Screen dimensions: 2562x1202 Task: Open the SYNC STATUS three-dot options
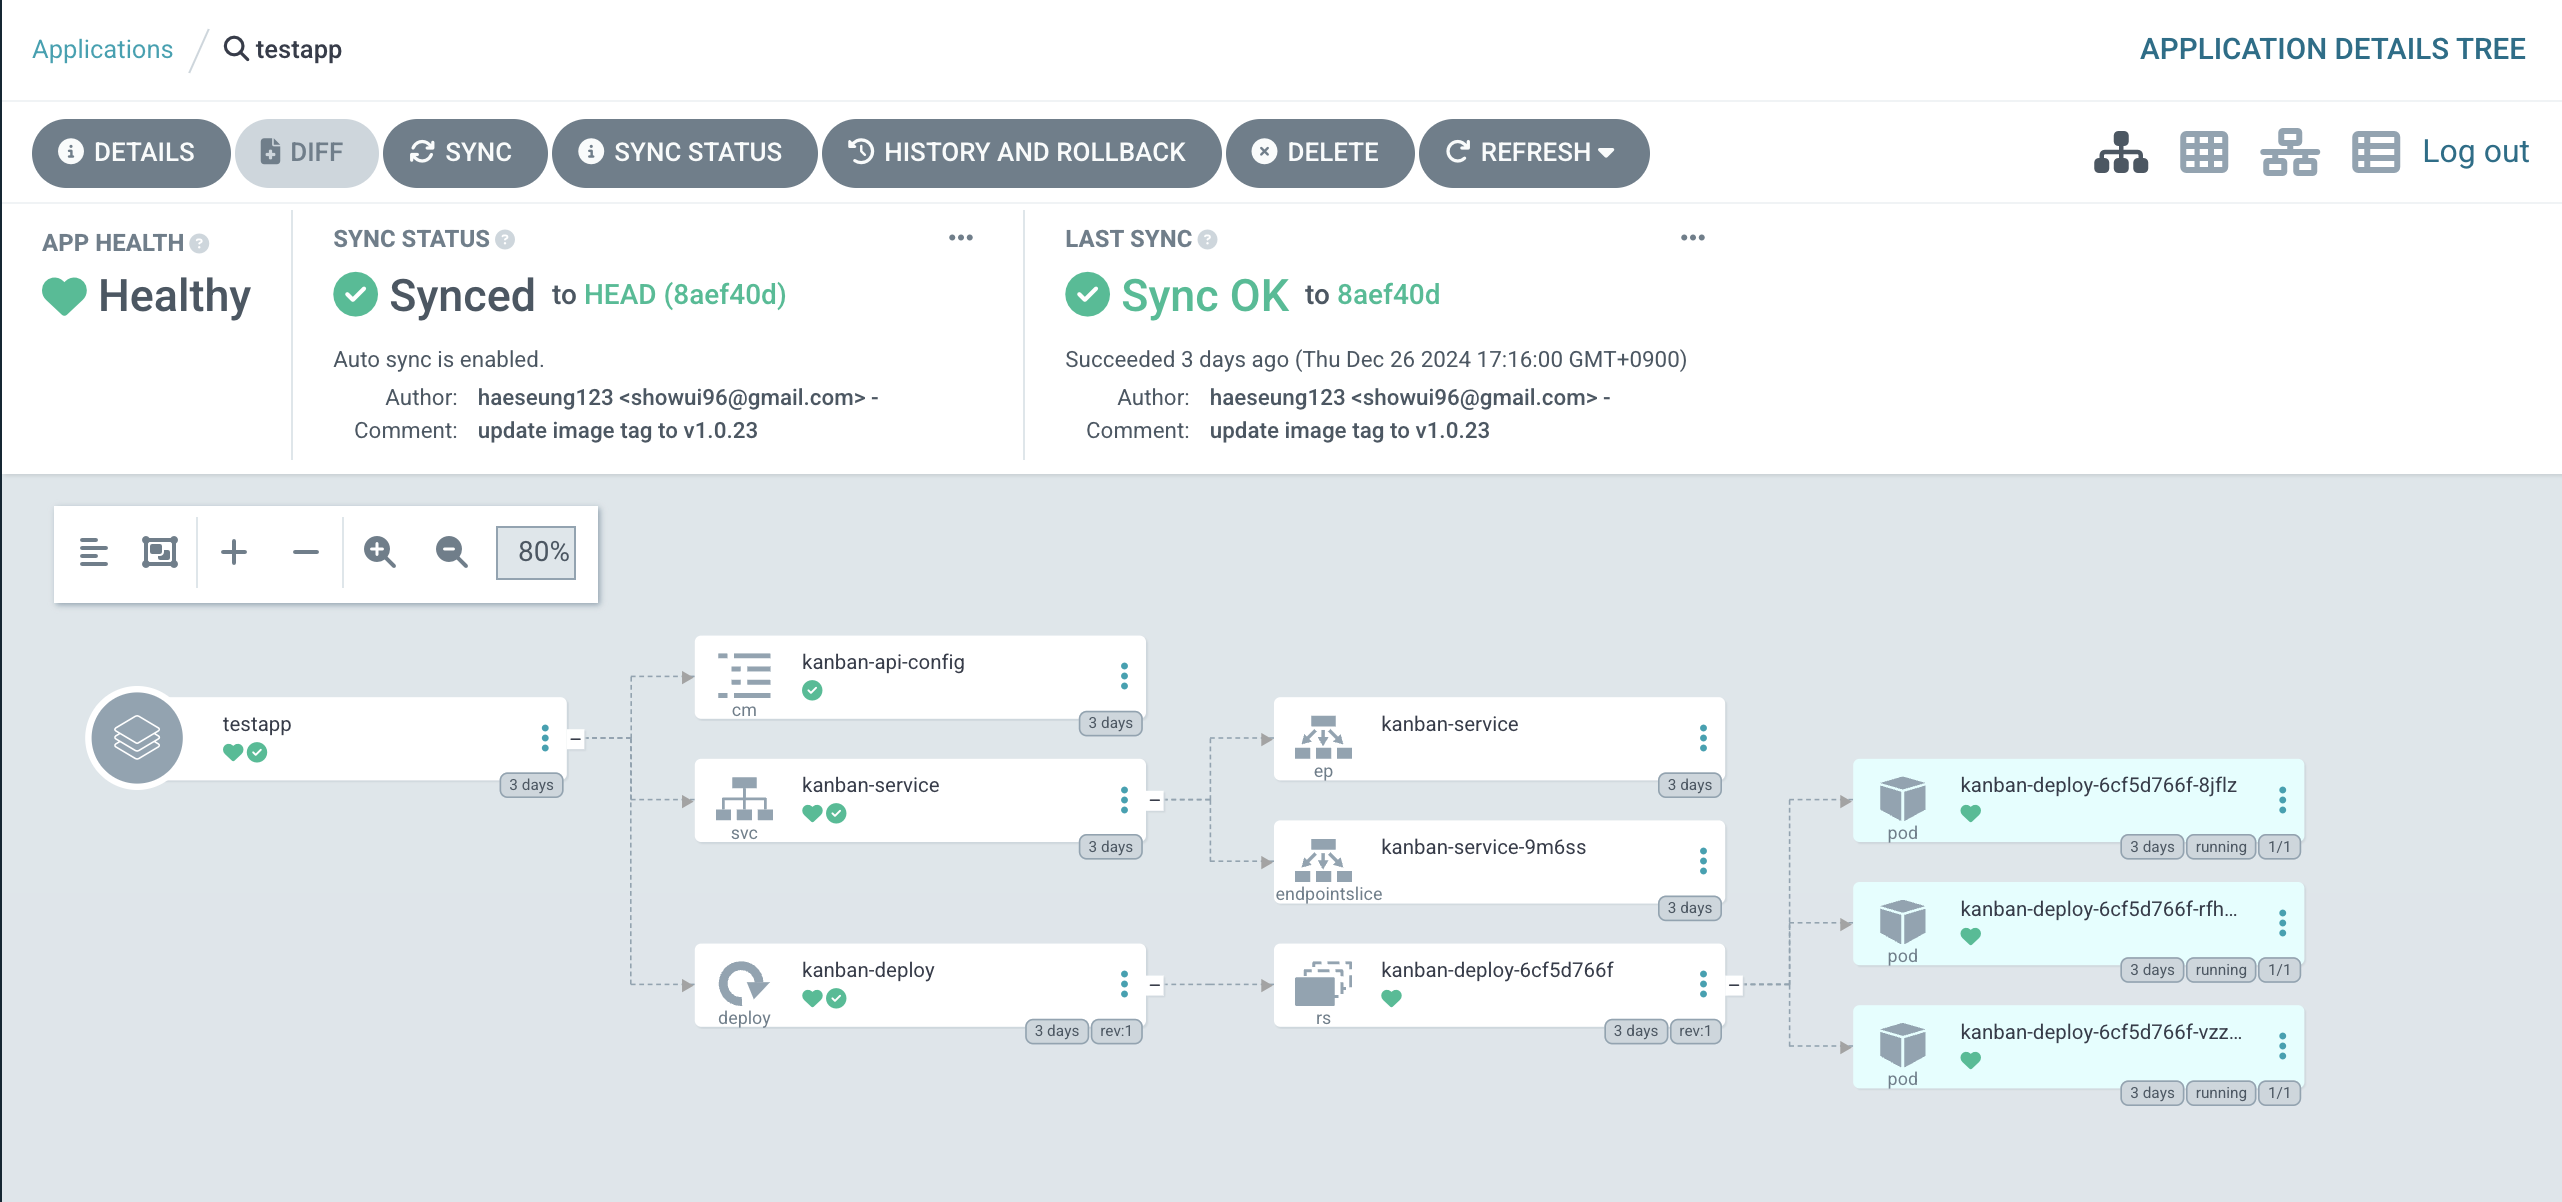pos(960,238)
